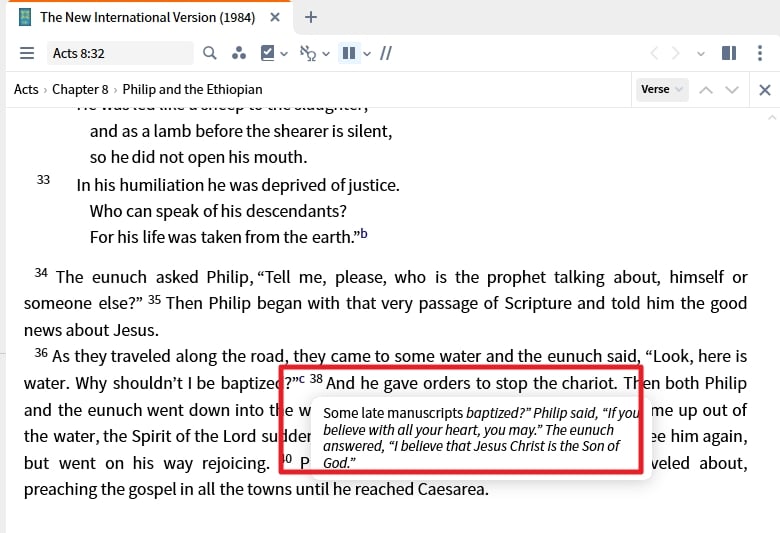Viewport: 780px width, 533px height.
Task: Go forward with the history right arrow
Action: tap(676, 53)
